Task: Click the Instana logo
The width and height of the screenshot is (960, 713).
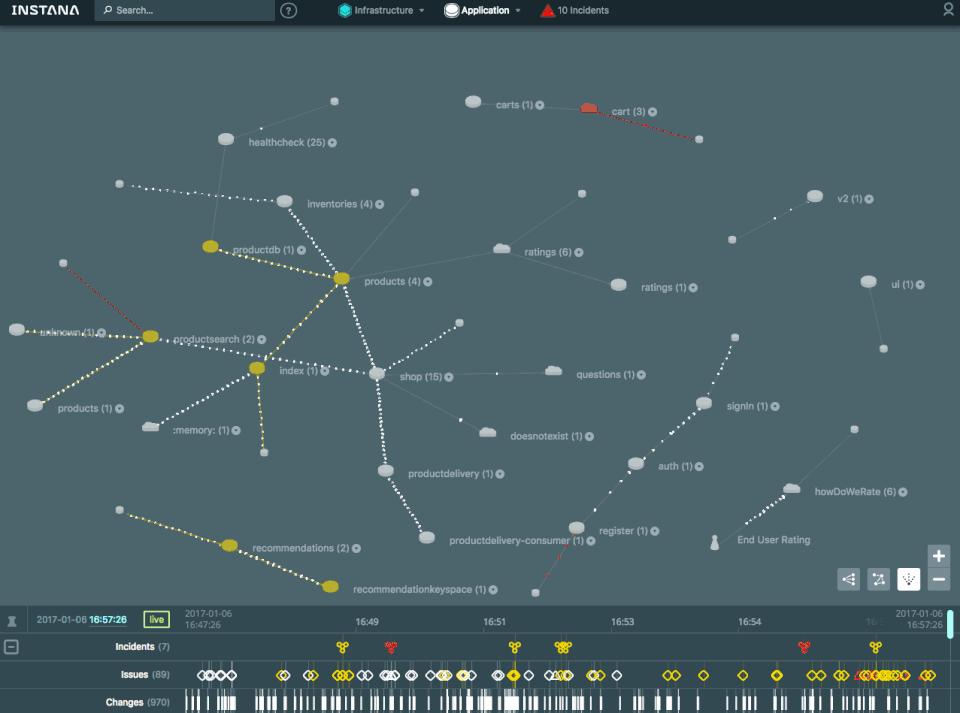Action: (45, 10)
